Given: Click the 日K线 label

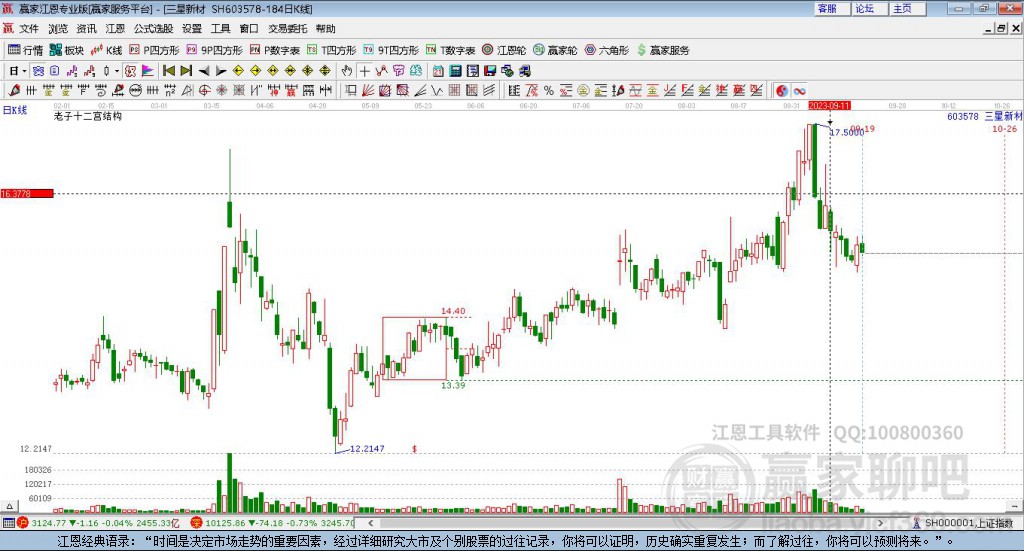Looking at the screenshot, I should (x=15, y=110).
